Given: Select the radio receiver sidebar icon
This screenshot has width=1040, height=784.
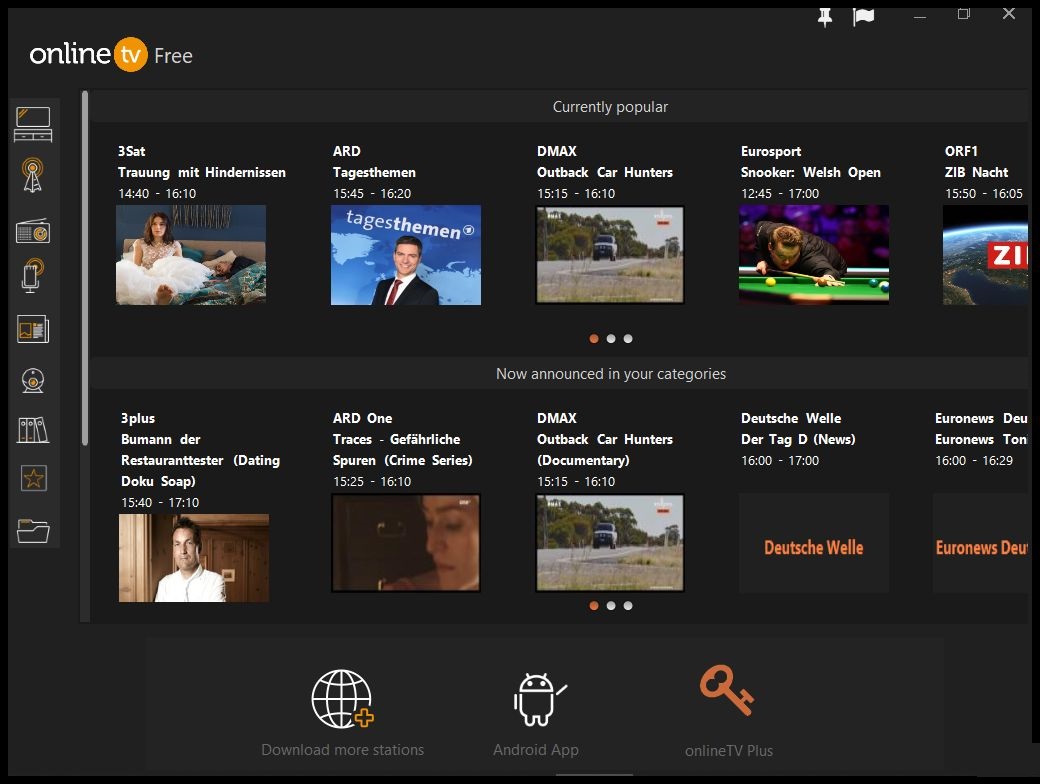Looking at the screenshot, I should (x=33, y=231).
